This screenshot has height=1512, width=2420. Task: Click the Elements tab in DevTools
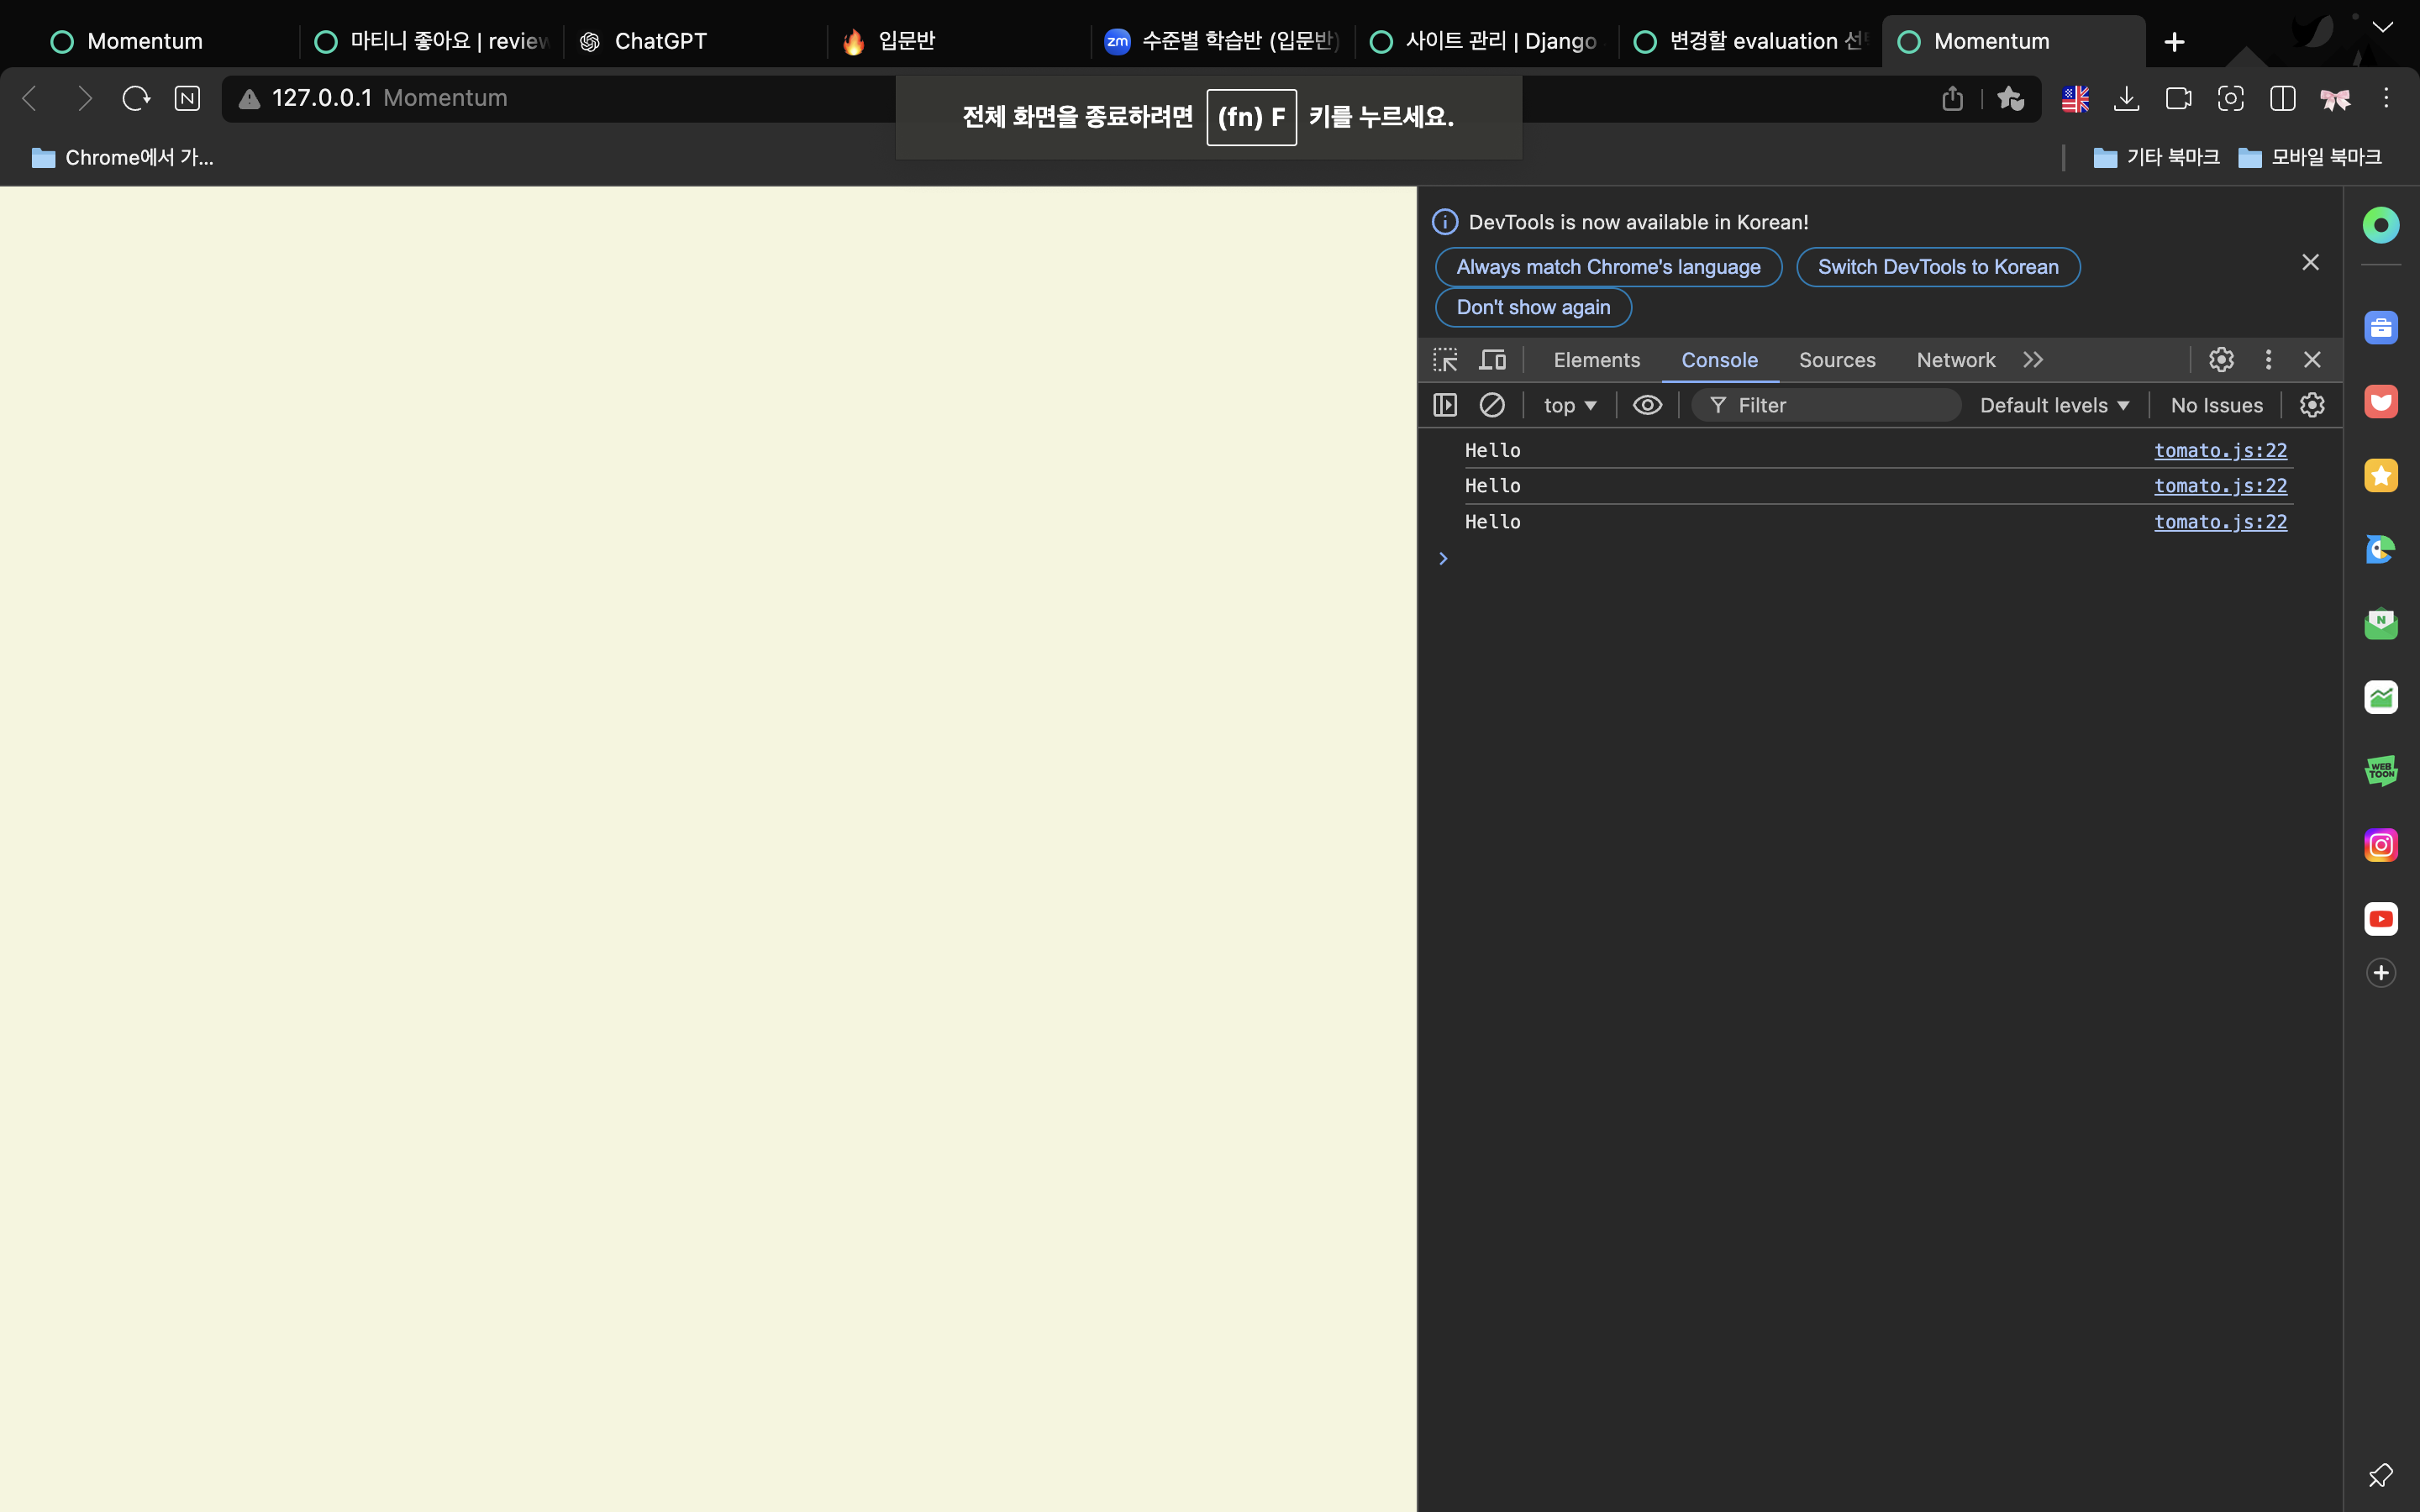tap(1596, 359)
